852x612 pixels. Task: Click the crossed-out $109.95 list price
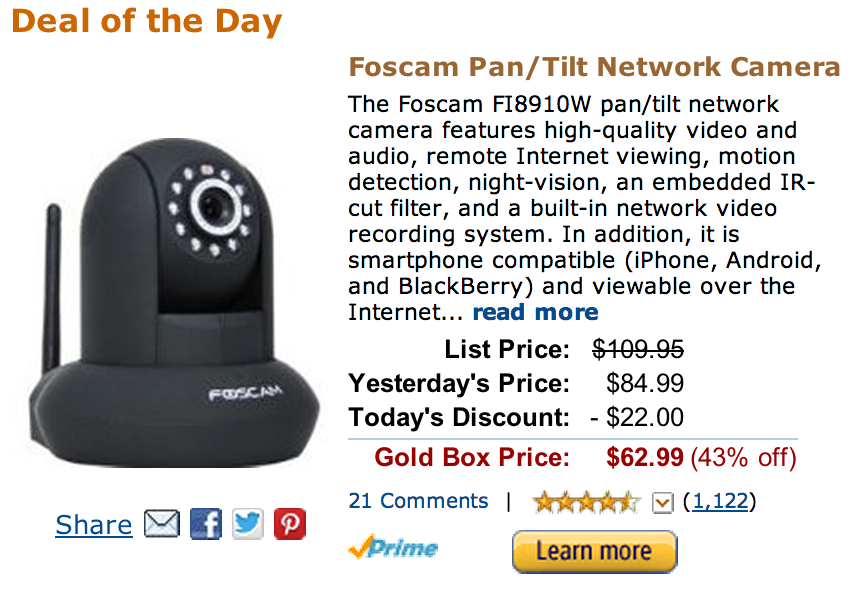click(638, 349)
